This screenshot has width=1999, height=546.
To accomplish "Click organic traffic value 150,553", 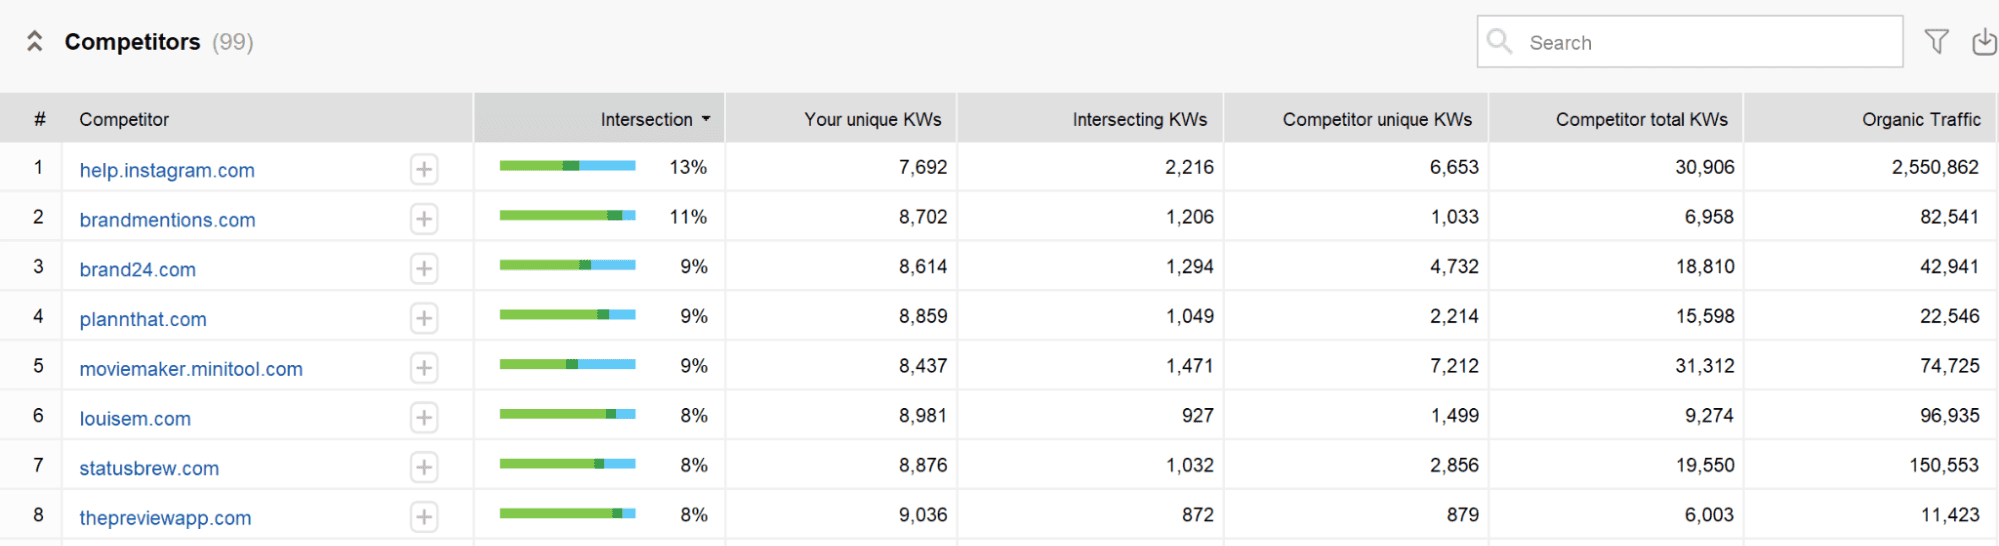I will point(1944,465).
